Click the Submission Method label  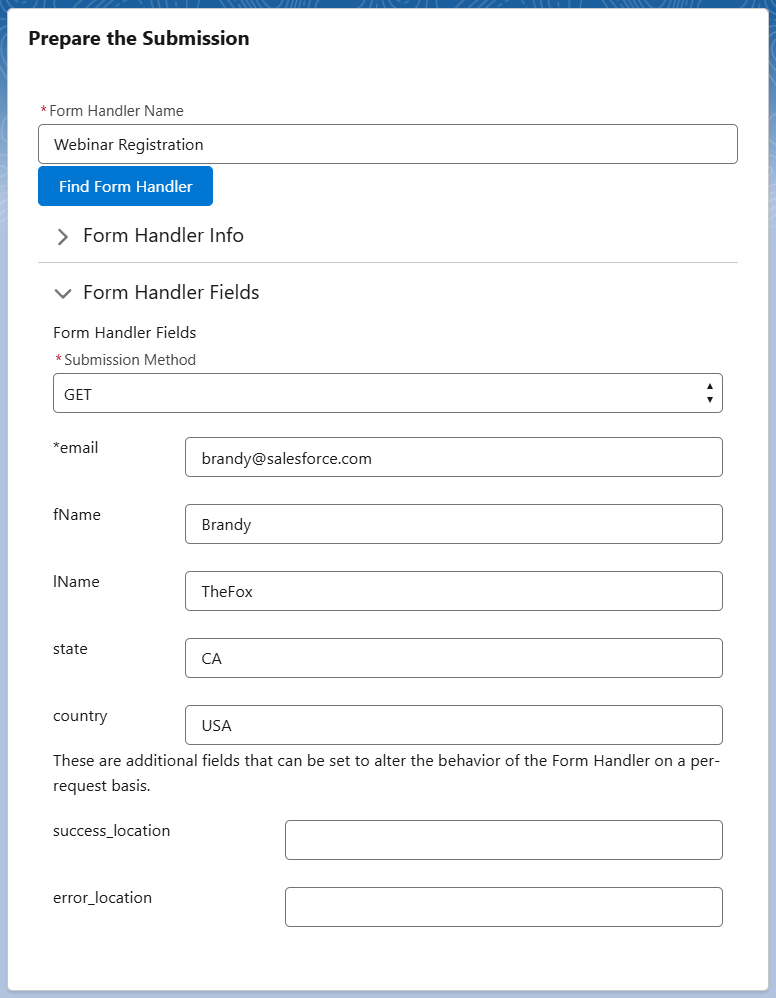tap(130, 360)
